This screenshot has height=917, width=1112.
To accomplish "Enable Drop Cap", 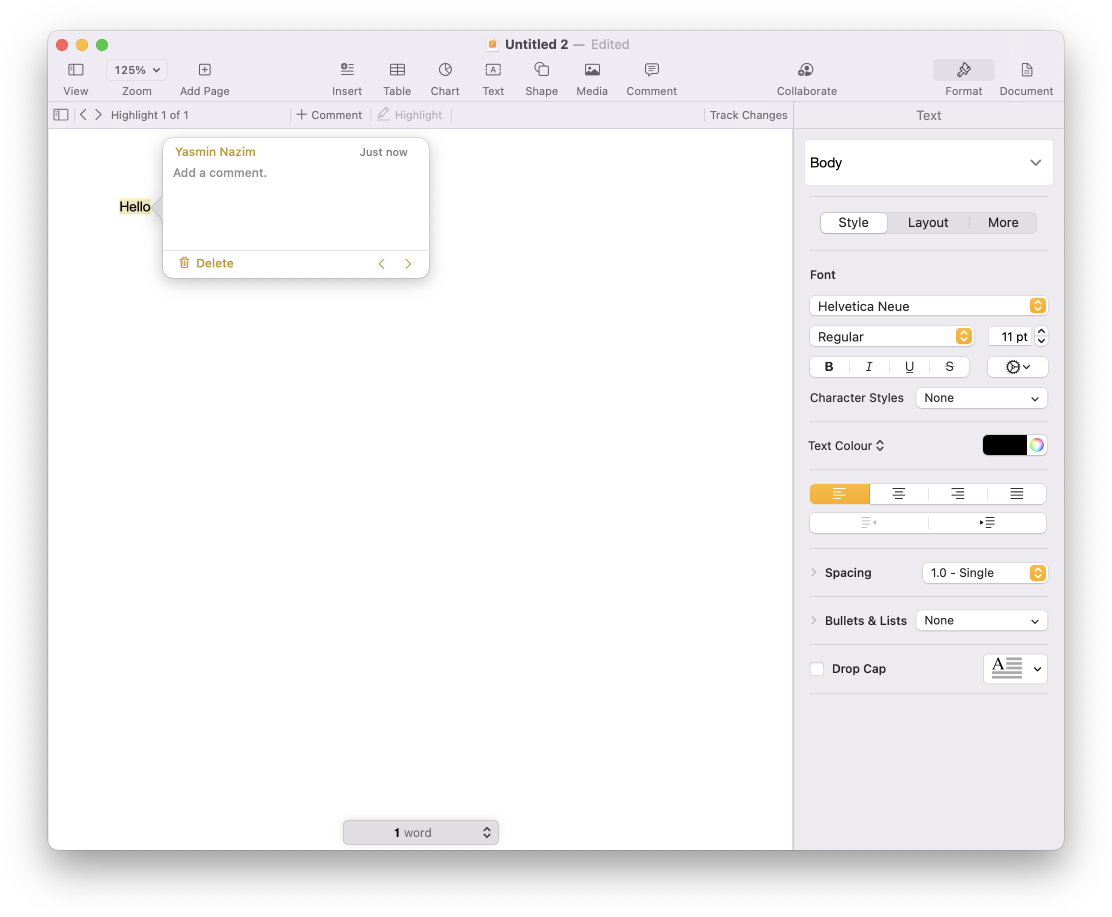I will point(817,668).
